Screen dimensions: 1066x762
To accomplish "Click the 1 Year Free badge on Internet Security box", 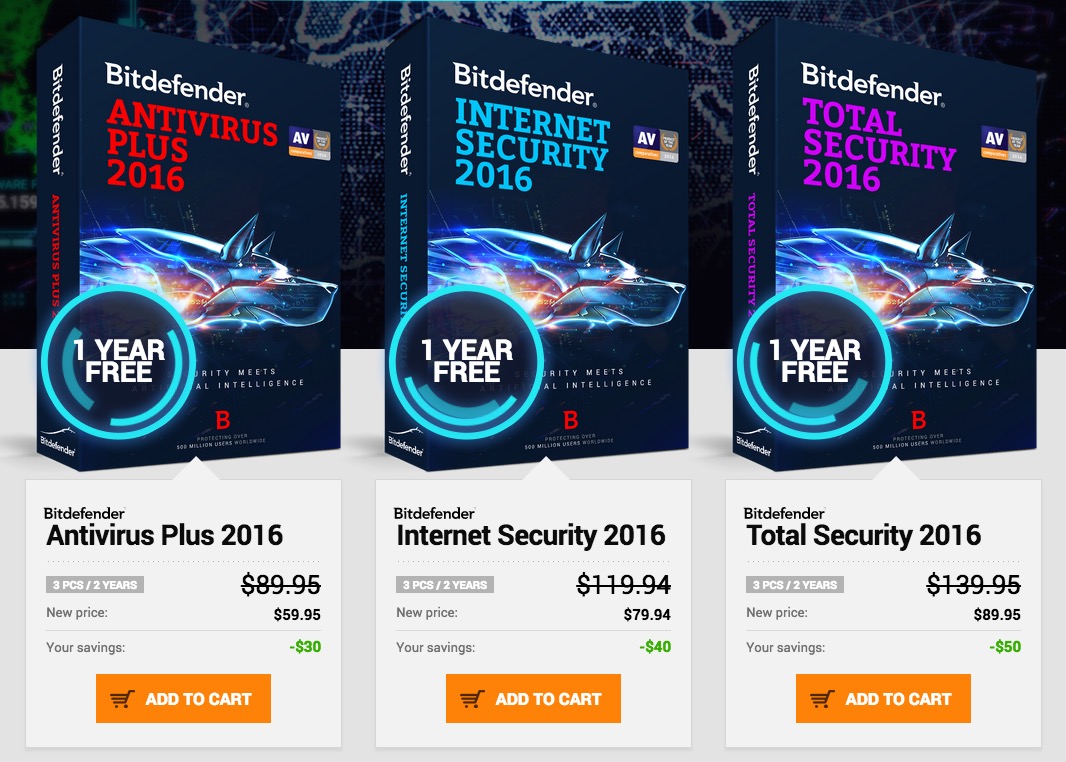I will tap(466, 362).
